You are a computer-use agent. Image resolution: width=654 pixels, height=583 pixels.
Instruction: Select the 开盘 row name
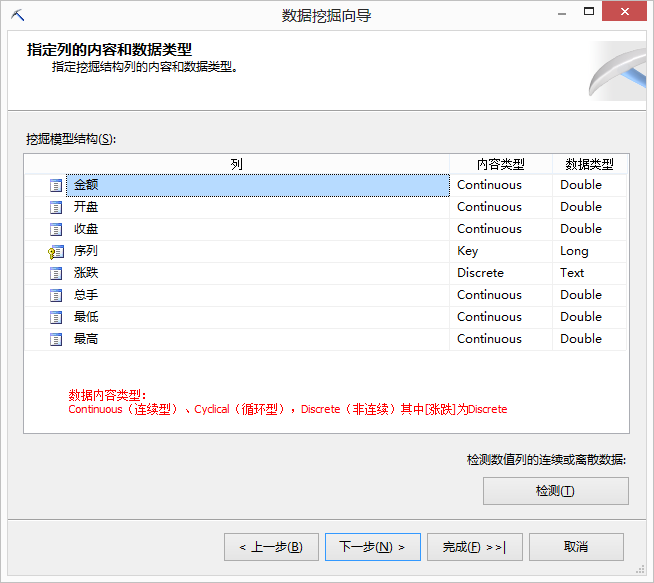coord(258,207)
